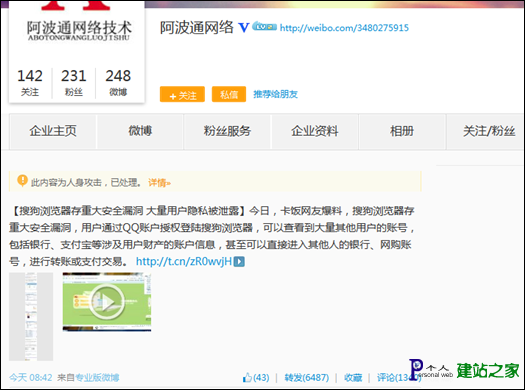Click the orange warning exclamation icon
Screen dimensions: 525x390
click(22, 181)
